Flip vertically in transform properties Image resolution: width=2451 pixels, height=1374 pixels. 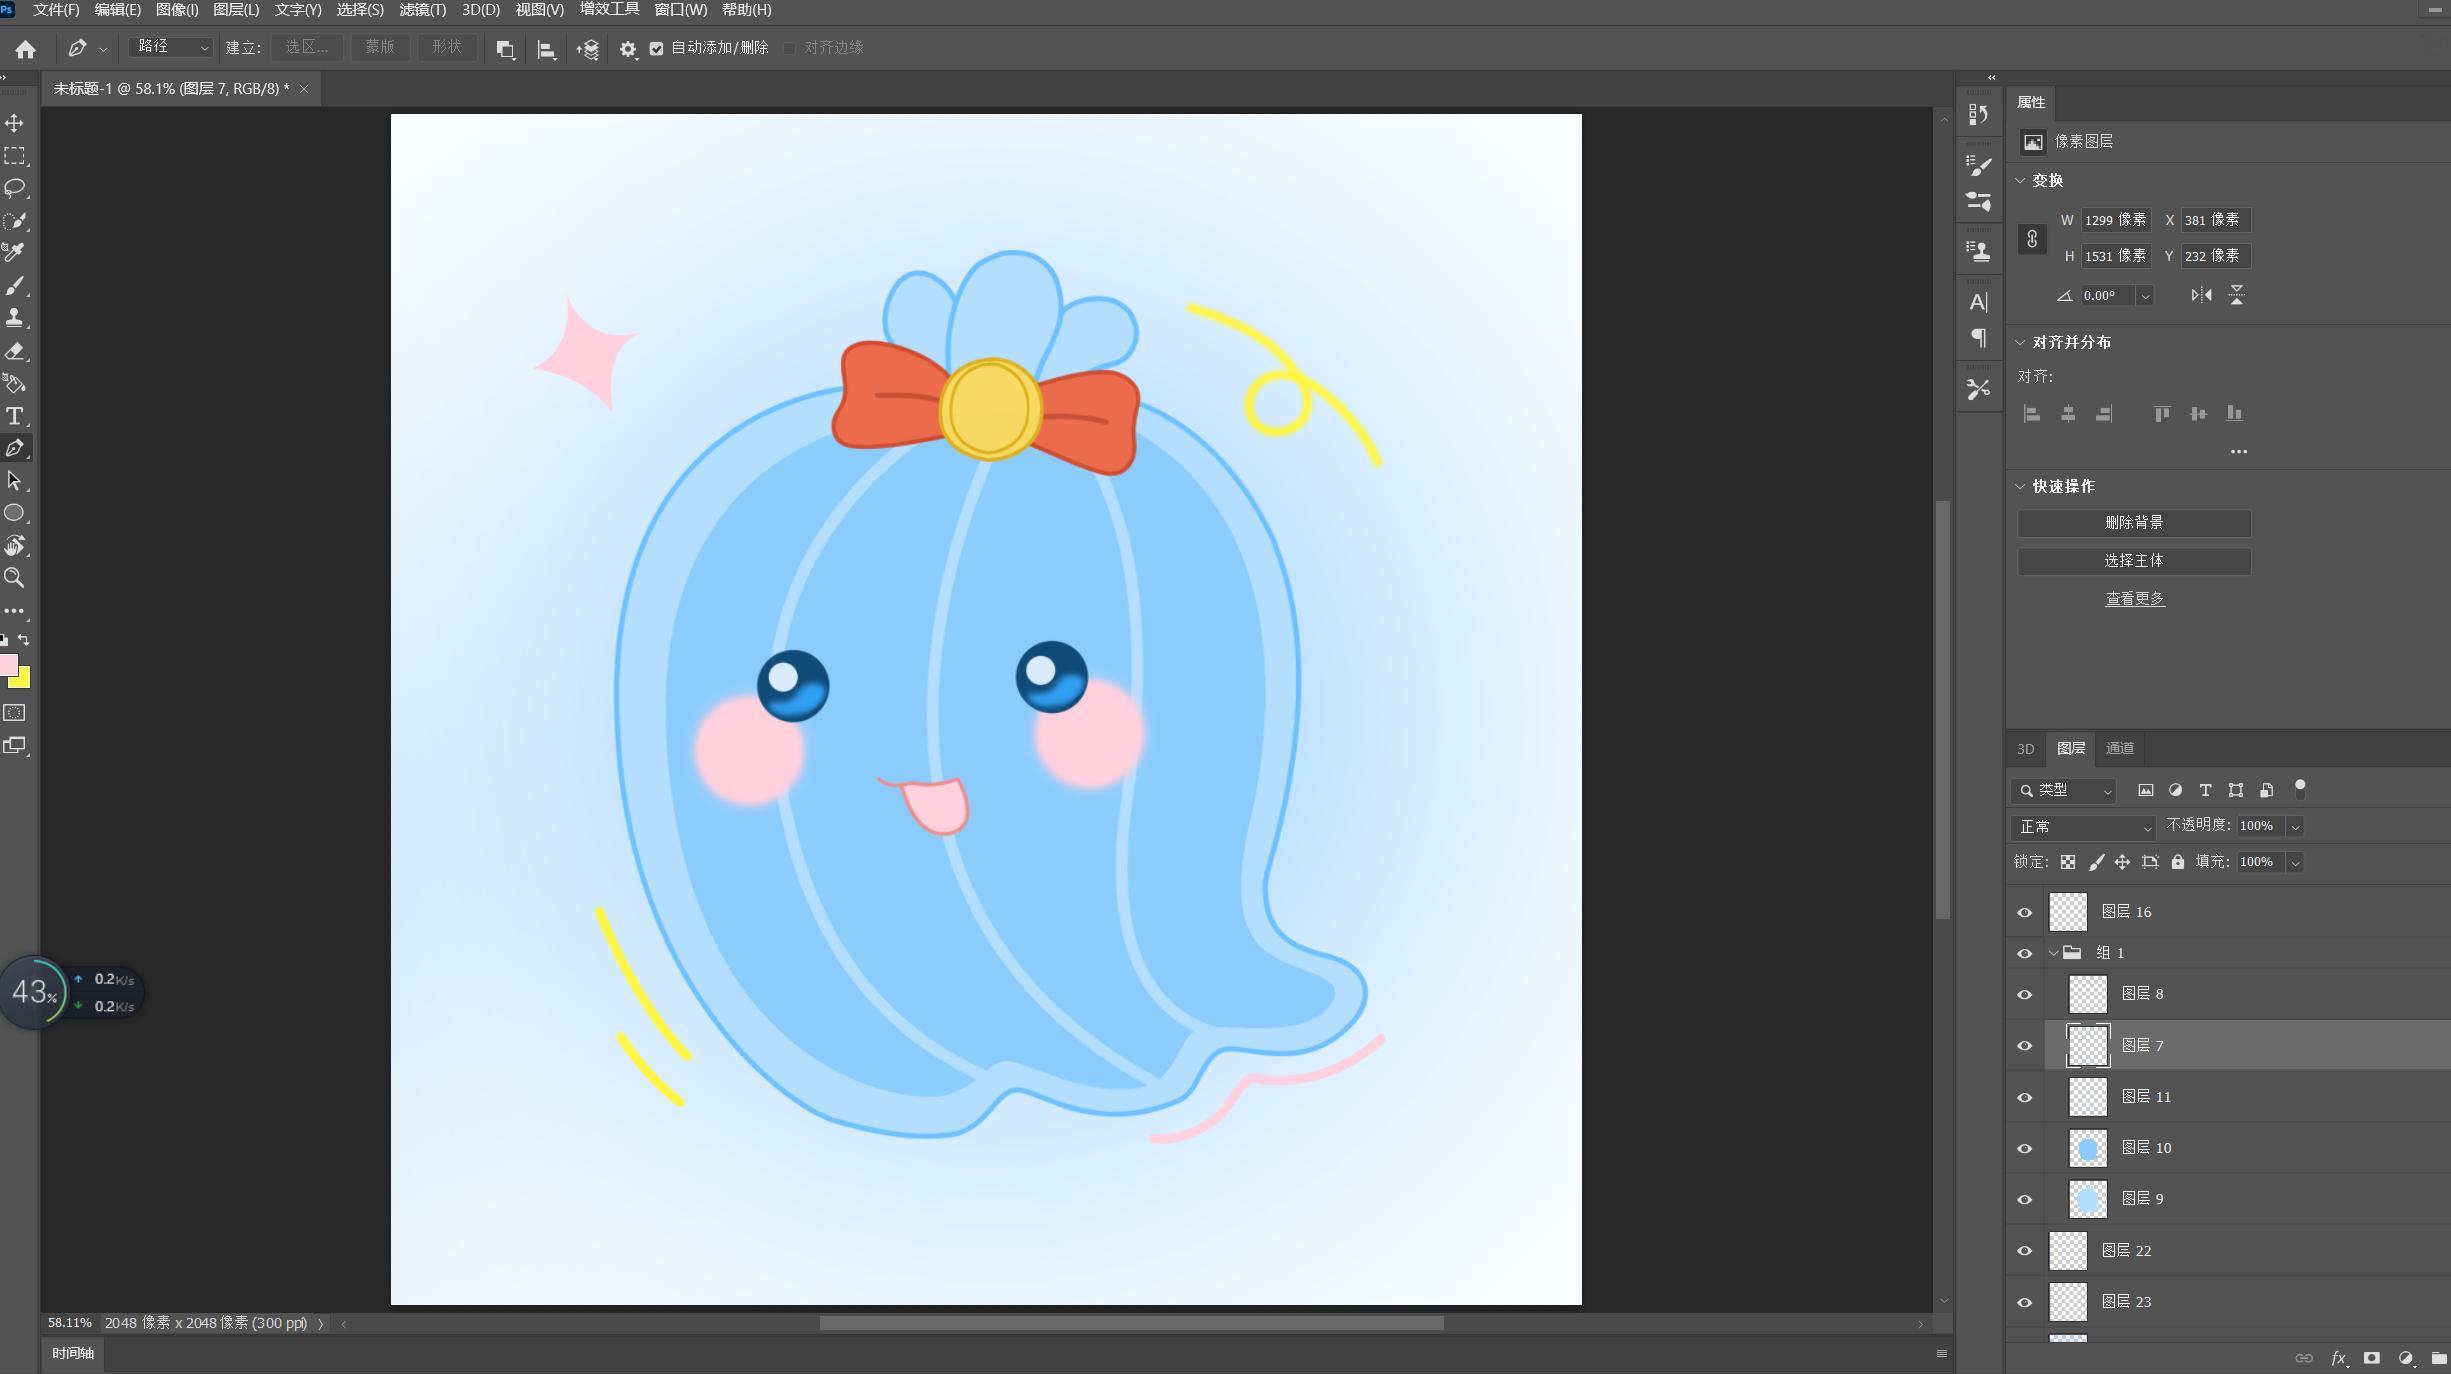point(2237,295)
